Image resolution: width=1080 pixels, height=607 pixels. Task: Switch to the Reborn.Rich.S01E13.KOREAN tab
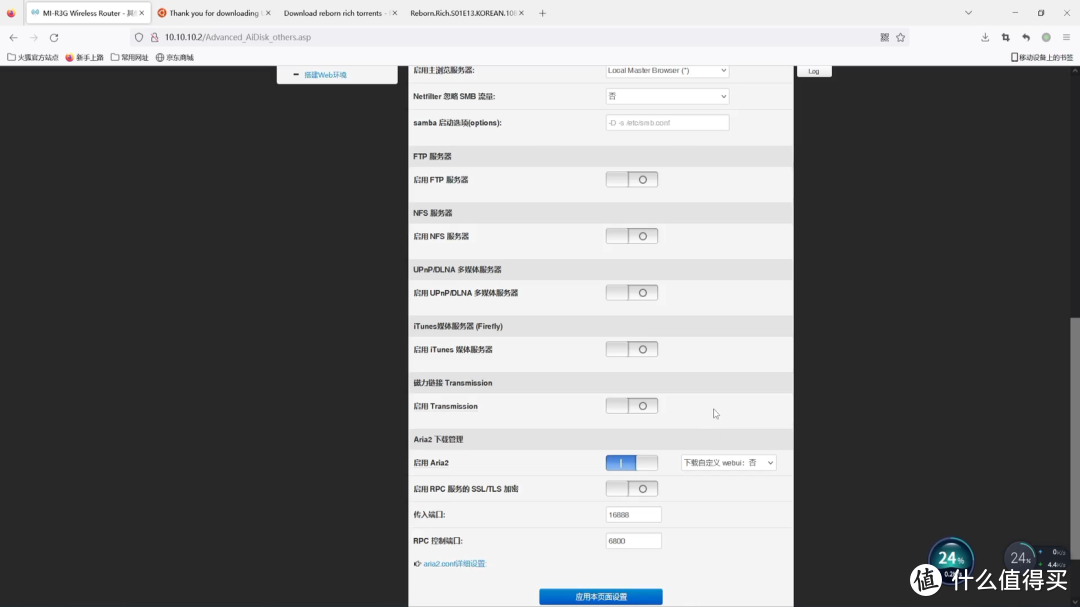click(x=462, y=13)
